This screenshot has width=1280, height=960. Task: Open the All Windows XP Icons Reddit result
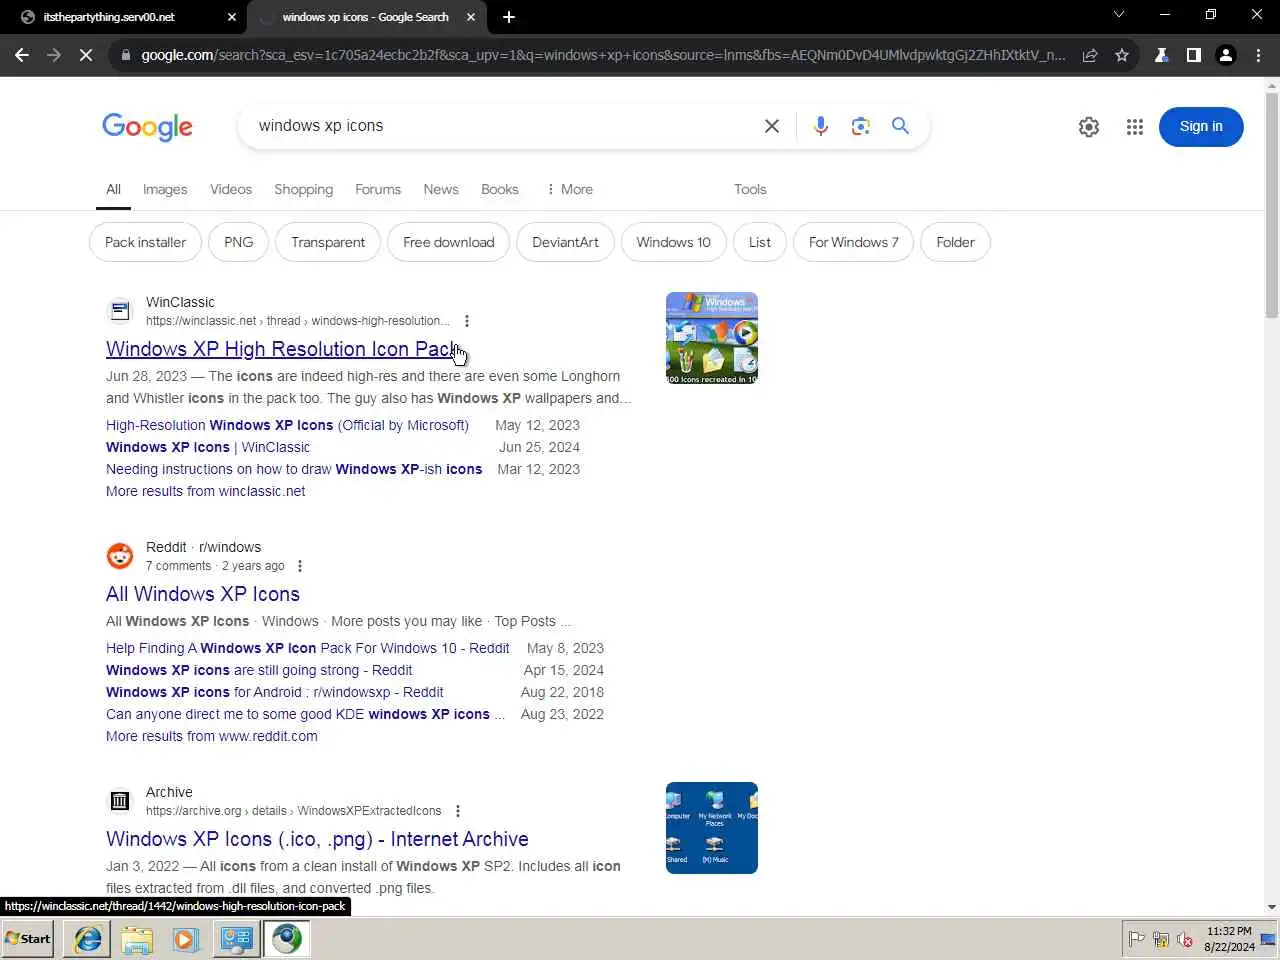pos(203,594)
